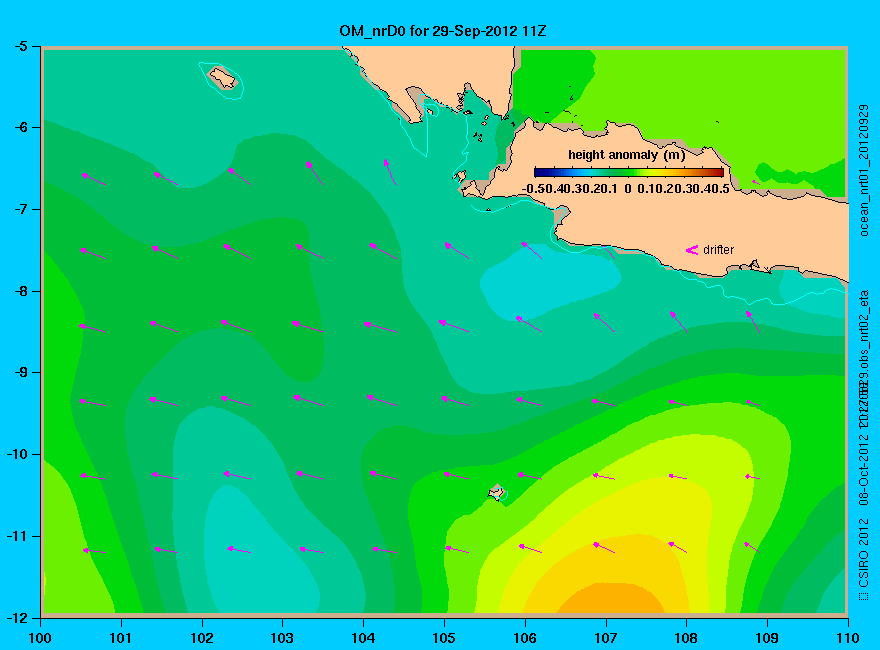880x650 pixels.
Task: Click latitude axis label -11
Action: click(17, 536)
